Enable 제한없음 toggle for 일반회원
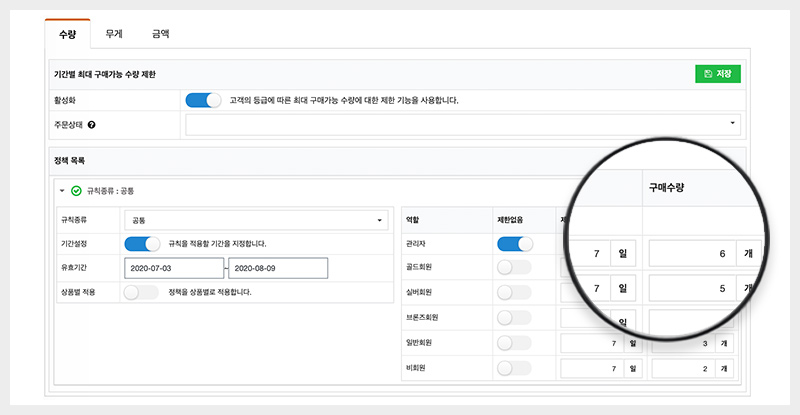 [514, 342]
